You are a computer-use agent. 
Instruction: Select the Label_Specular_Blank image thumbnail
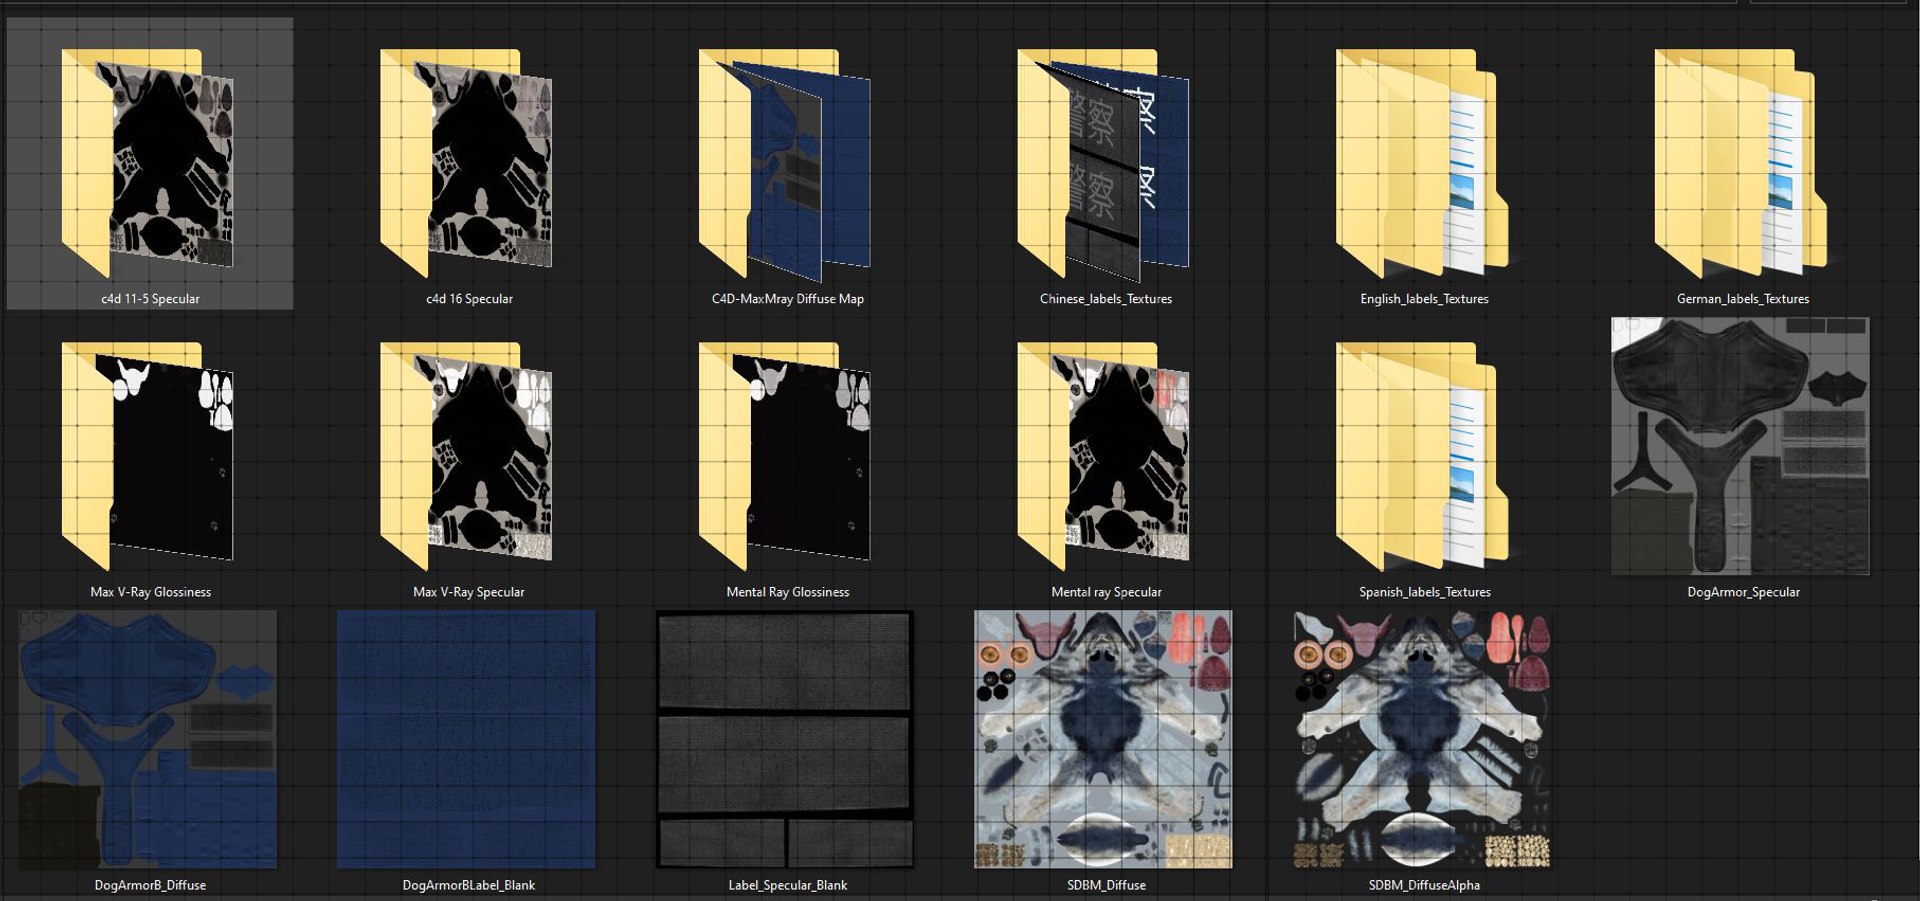785,739
